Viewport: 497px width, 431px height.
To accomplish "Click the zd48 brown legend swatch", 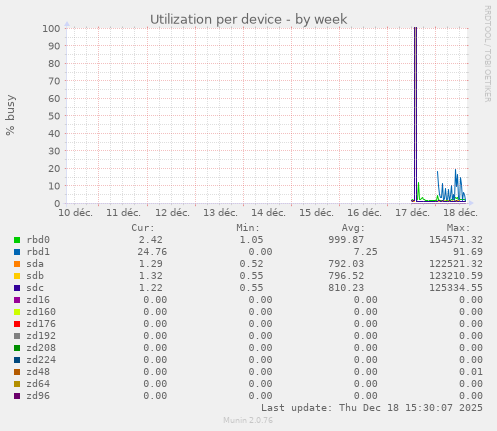I will tap(17, 372).
